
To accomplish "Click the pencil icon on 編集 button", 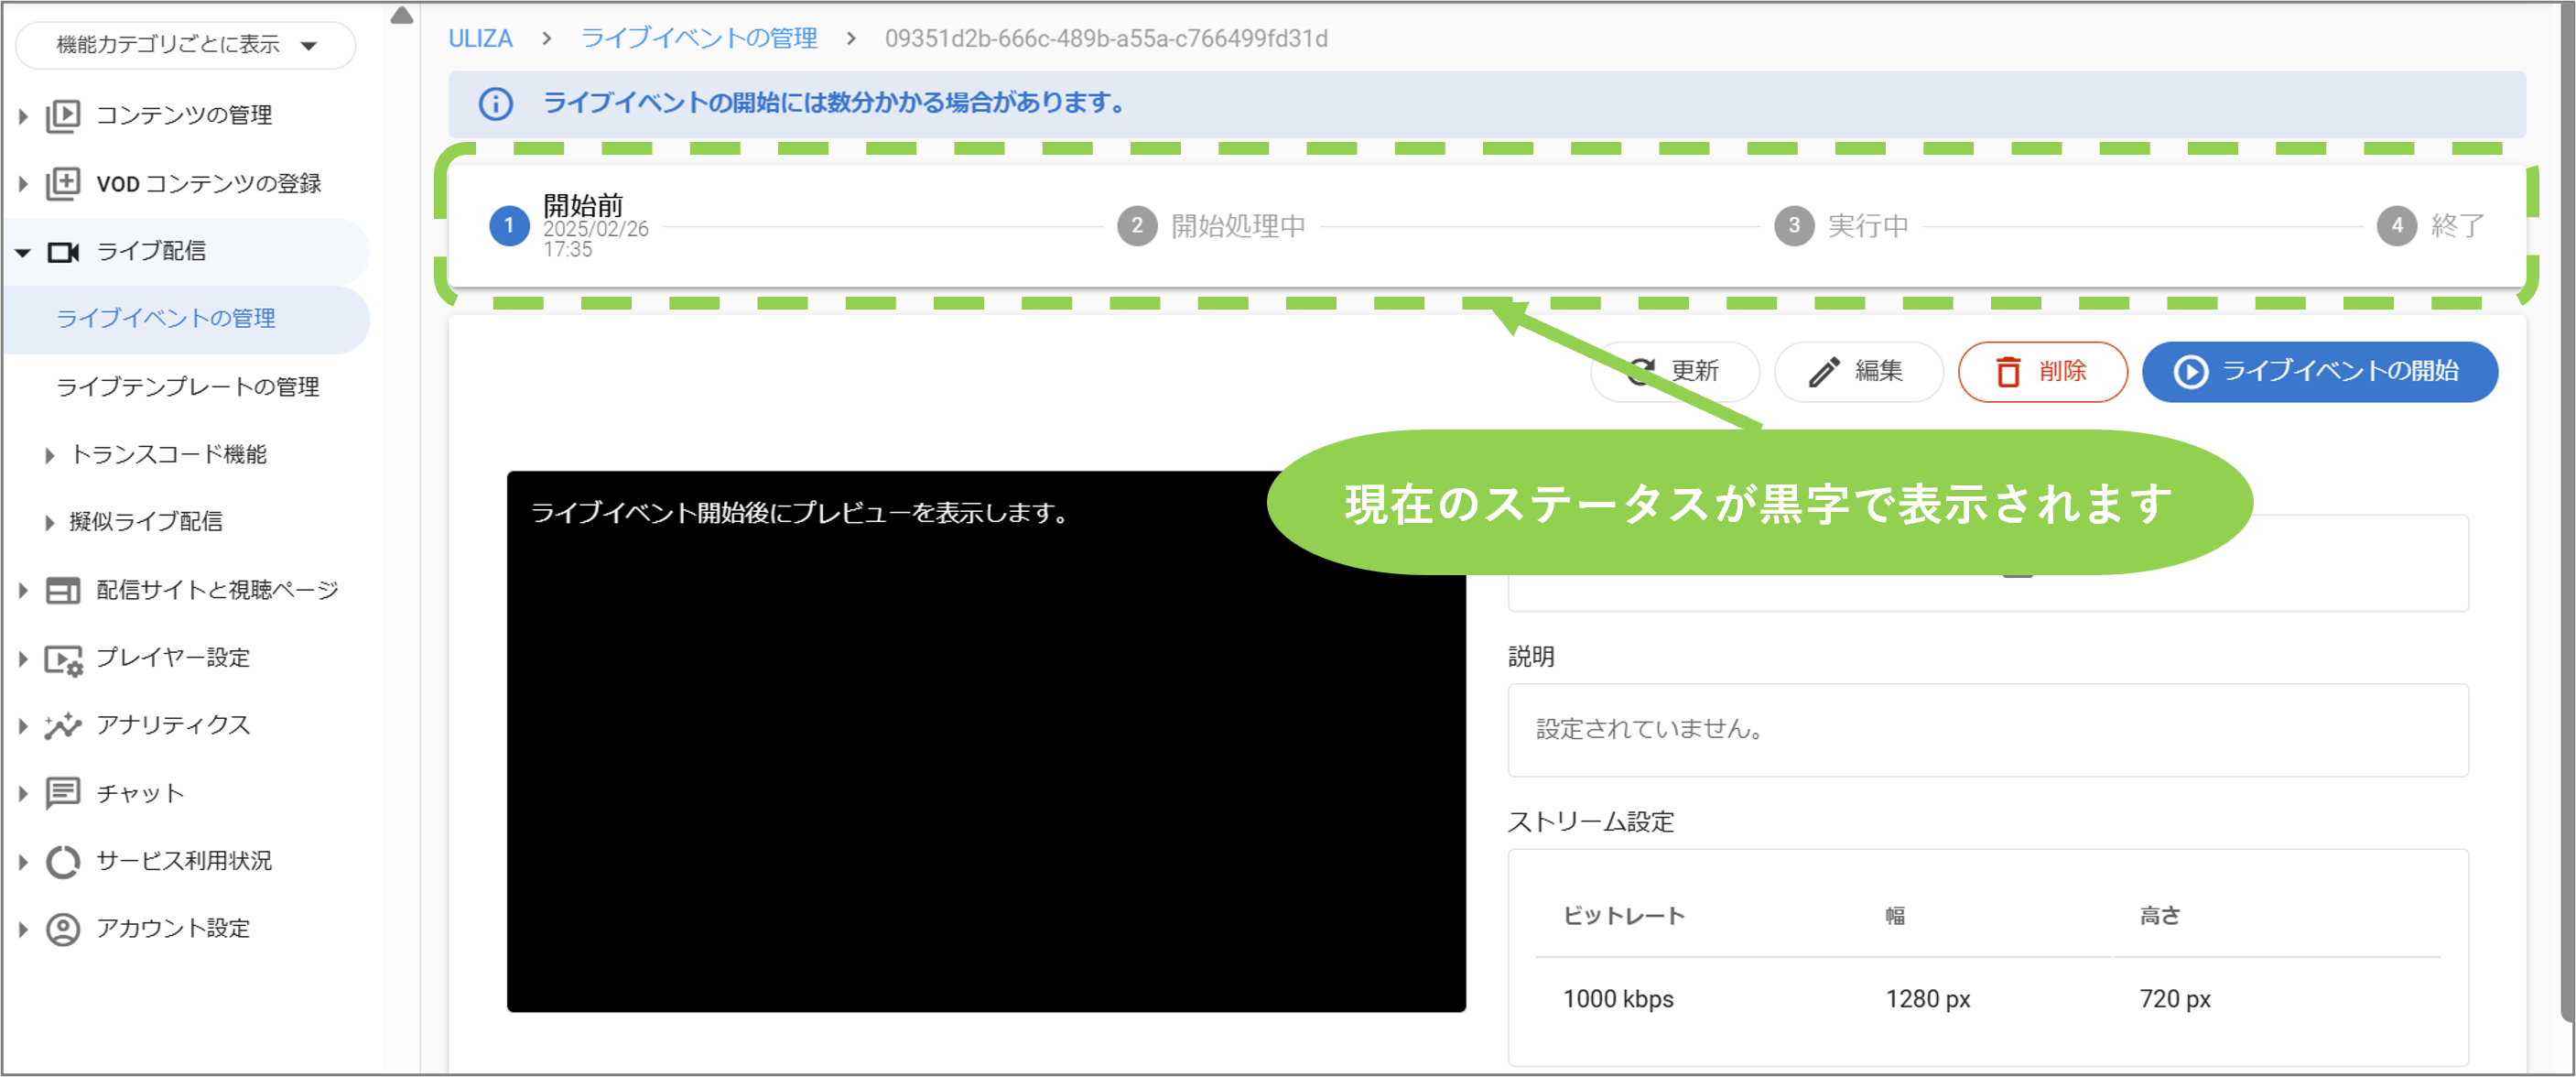I will click(1824, 371).
